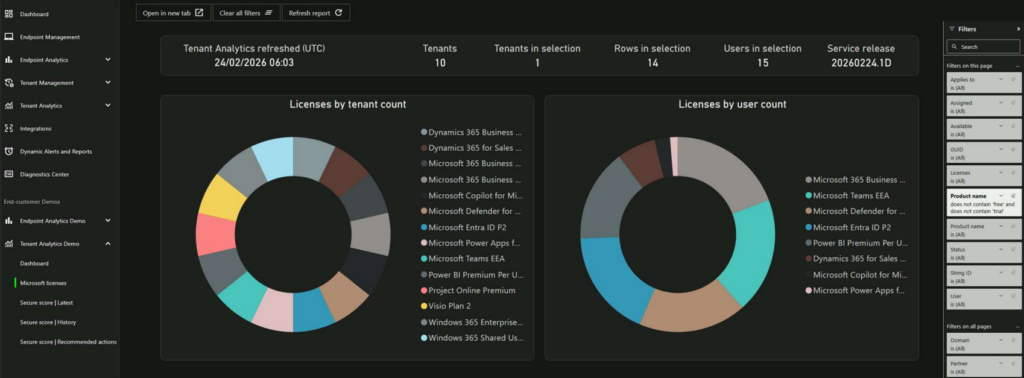Click the Clear all filters button
This screenshot has height=378, width=1024.
click(246, 12)
